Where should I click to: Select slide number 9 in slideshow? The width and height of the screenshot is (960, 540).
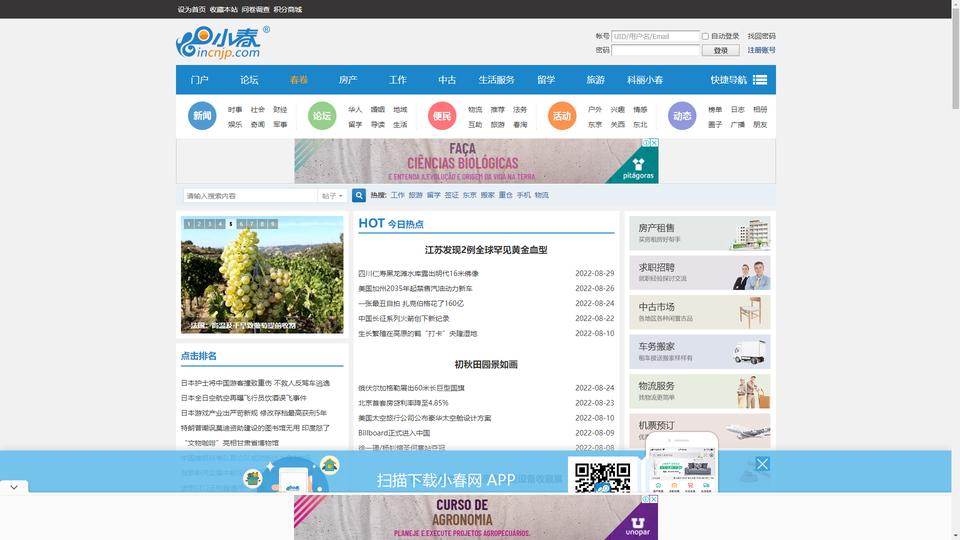[x=273, y=224]
